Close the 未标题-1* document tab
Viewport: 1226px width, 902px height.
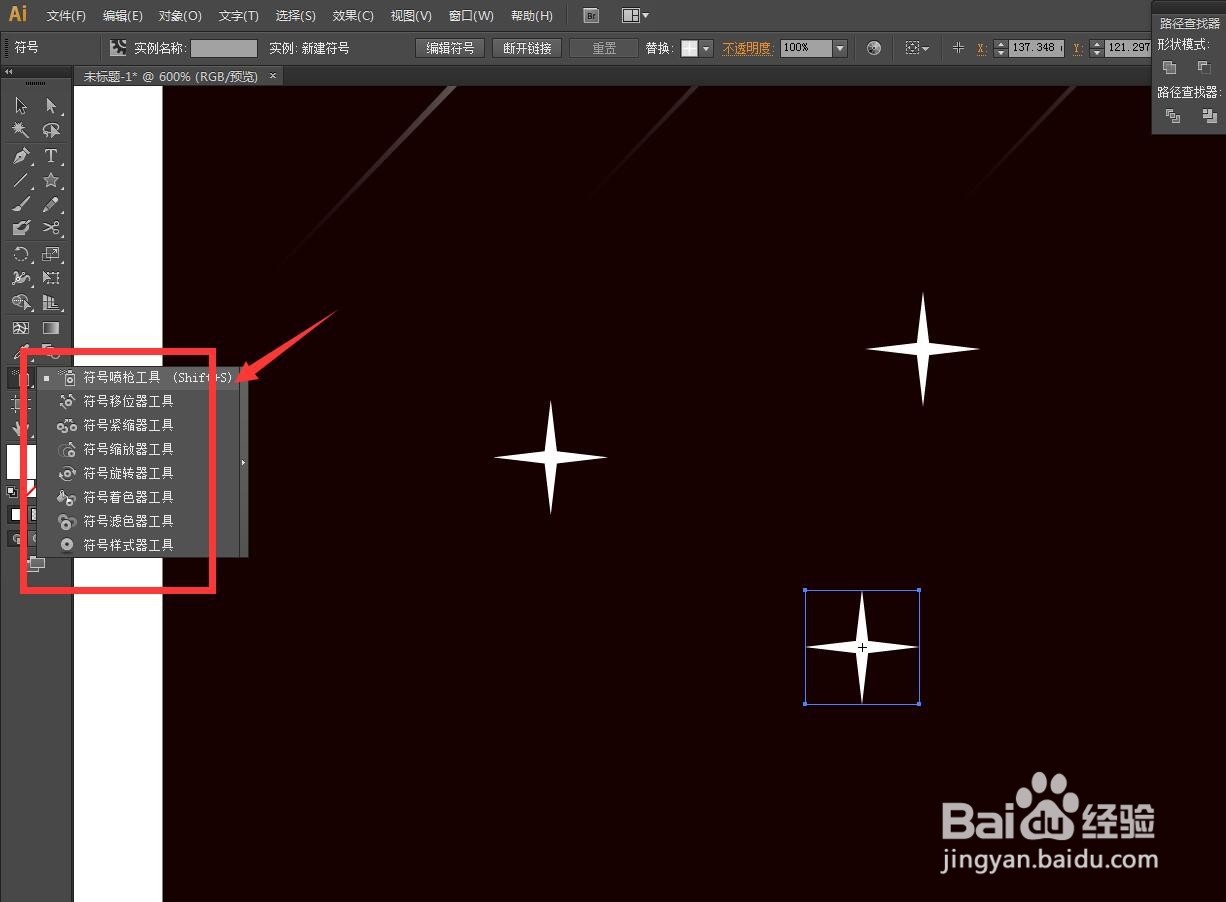click(274, 76)
